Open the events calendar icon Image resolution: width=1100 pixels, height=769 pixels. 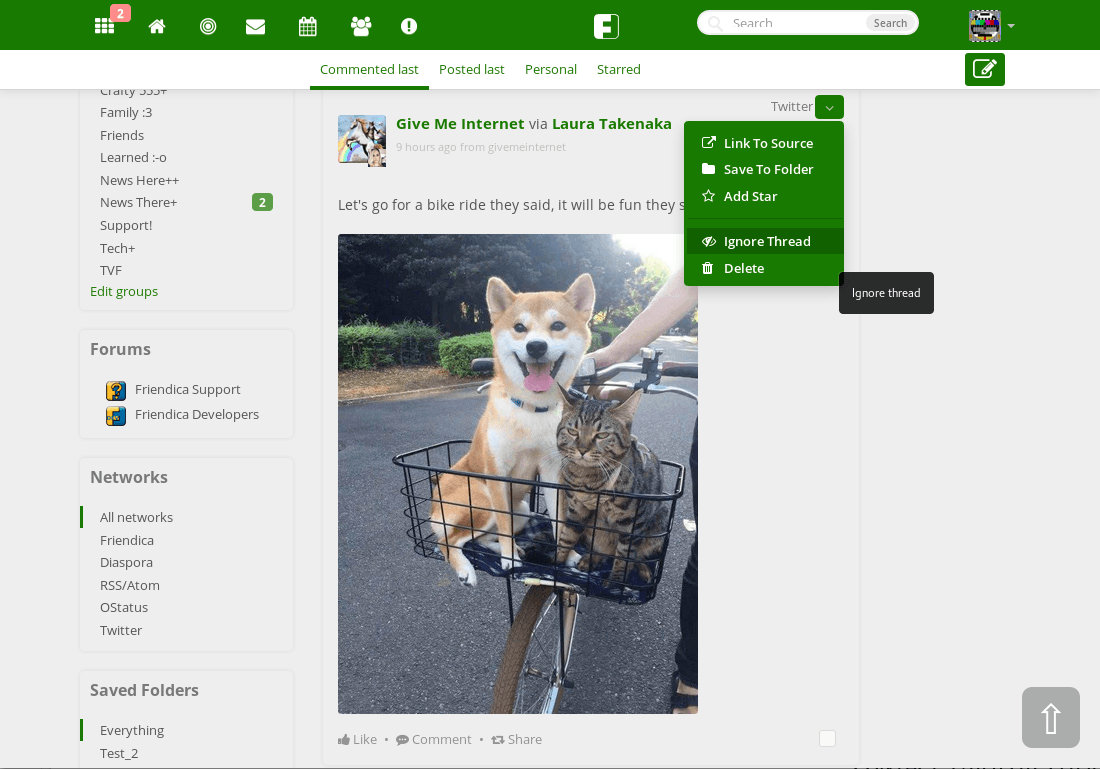point(307,25)
